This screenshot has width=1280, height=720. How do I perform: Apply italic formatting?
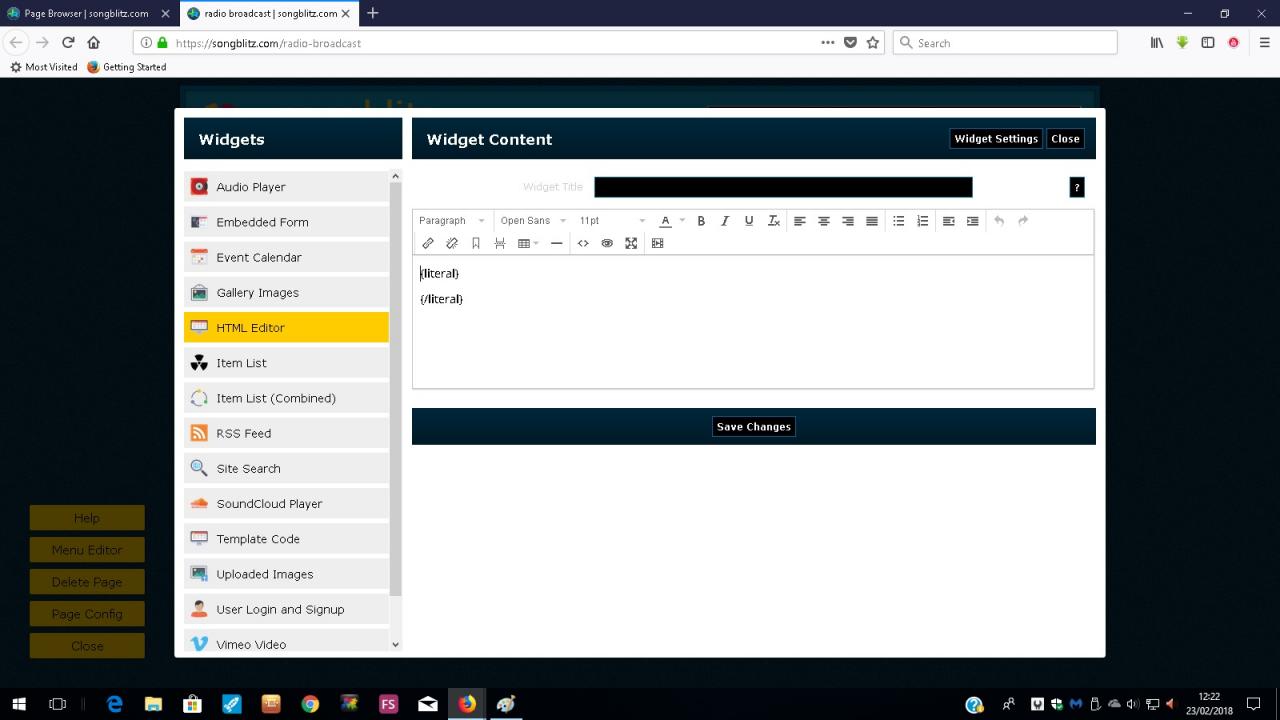[x=725, y=221]
